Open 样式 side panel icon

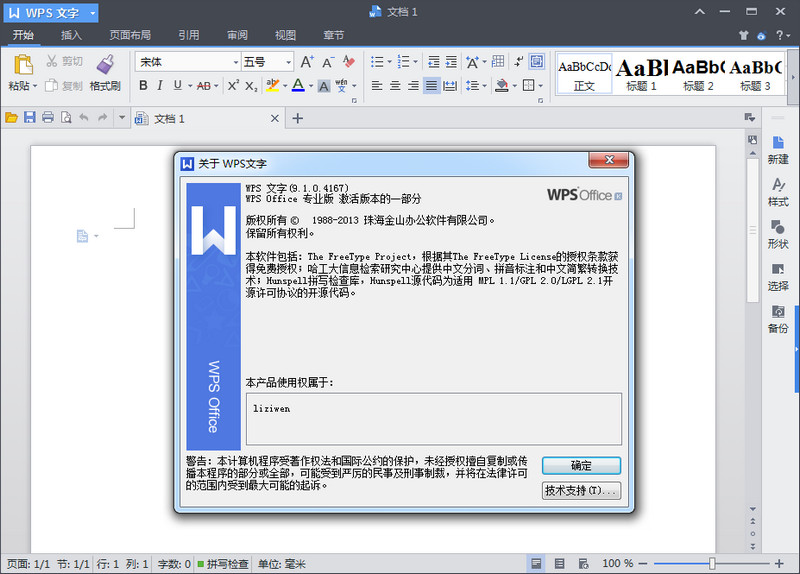pos(778,192)
